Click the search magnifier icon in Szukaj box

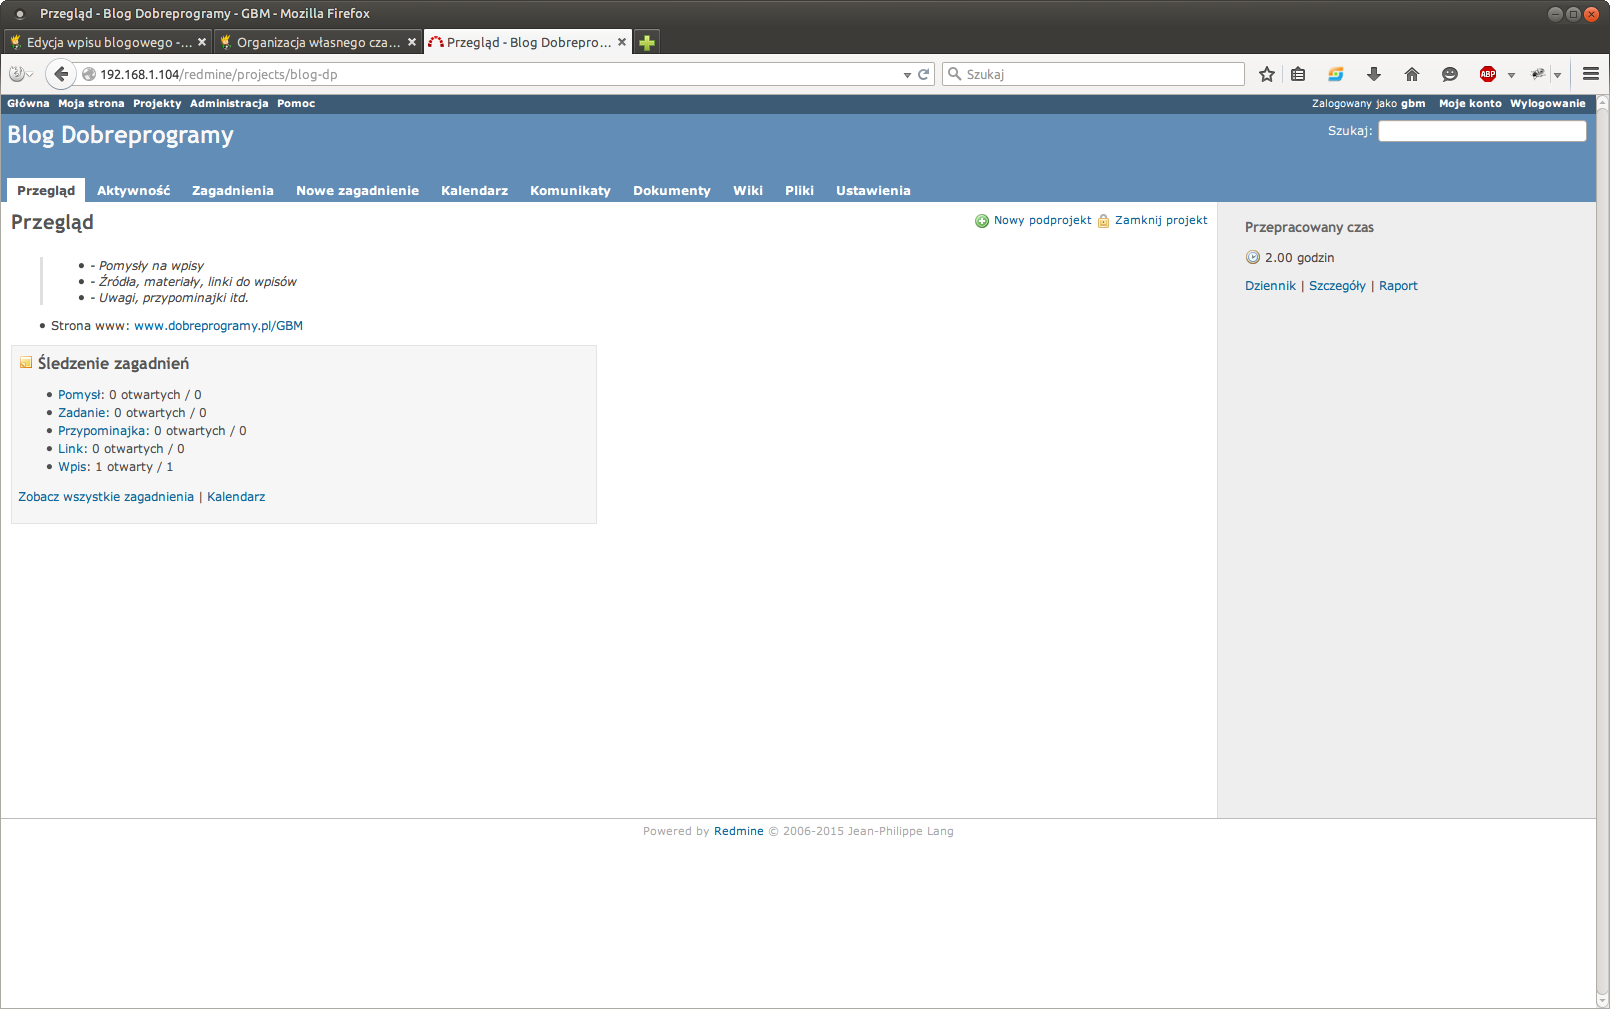[954, 74]
